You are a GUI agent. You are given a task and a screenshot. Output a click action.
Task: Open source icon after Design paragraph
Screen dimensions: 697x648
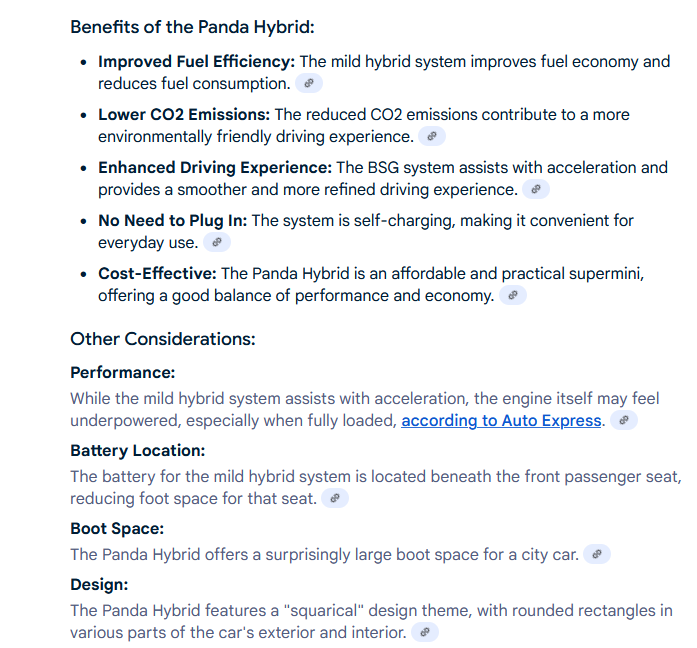click(x=425, y=632)
